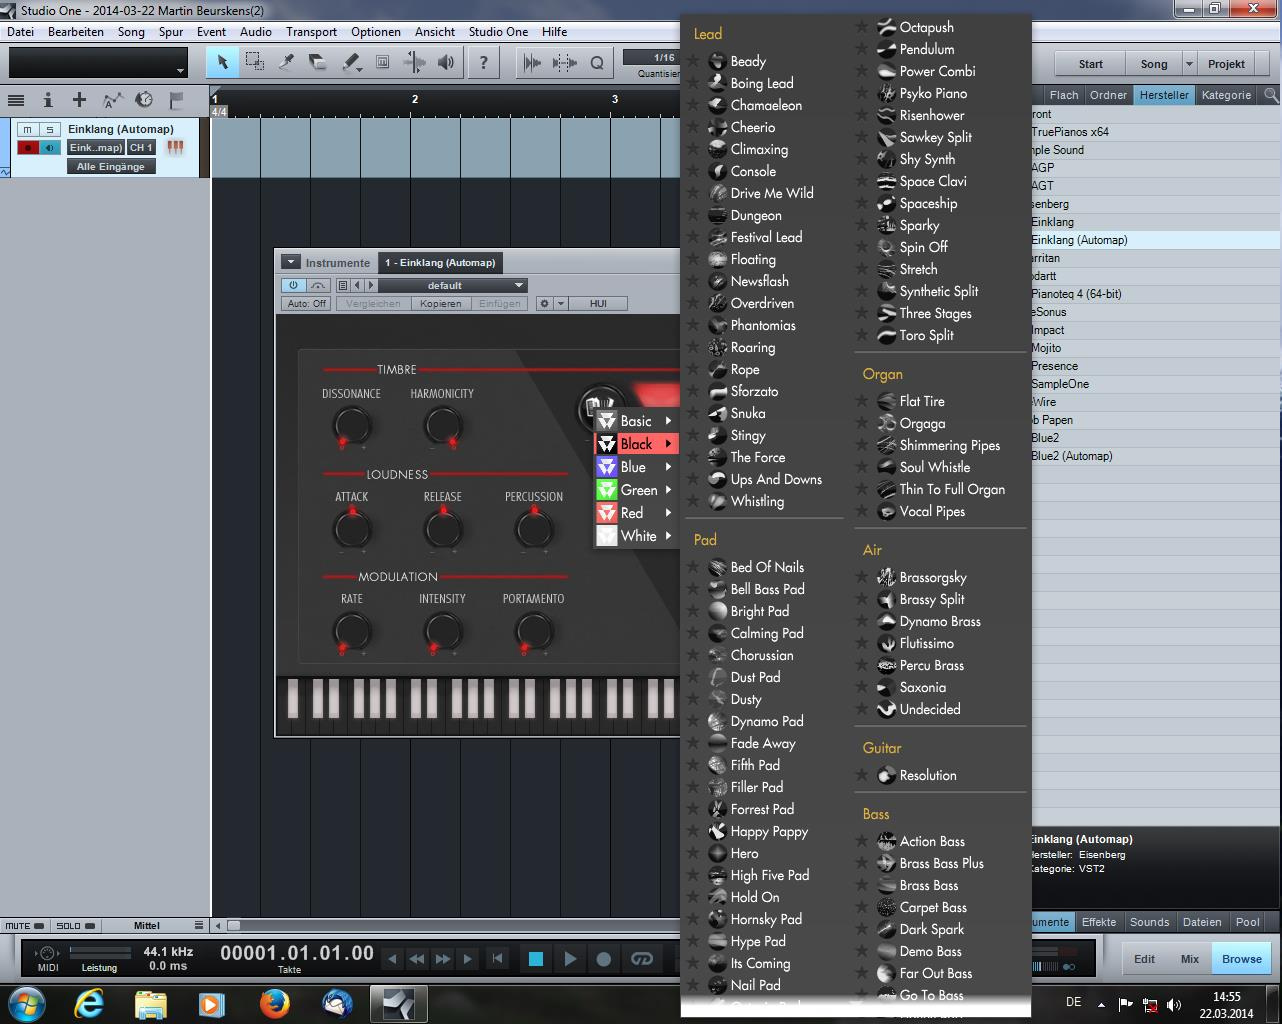This screenshot has height=1024, width=1282.
Task: Select the Shimmering Pipes organ preset
Action: [x=950, y=445]
